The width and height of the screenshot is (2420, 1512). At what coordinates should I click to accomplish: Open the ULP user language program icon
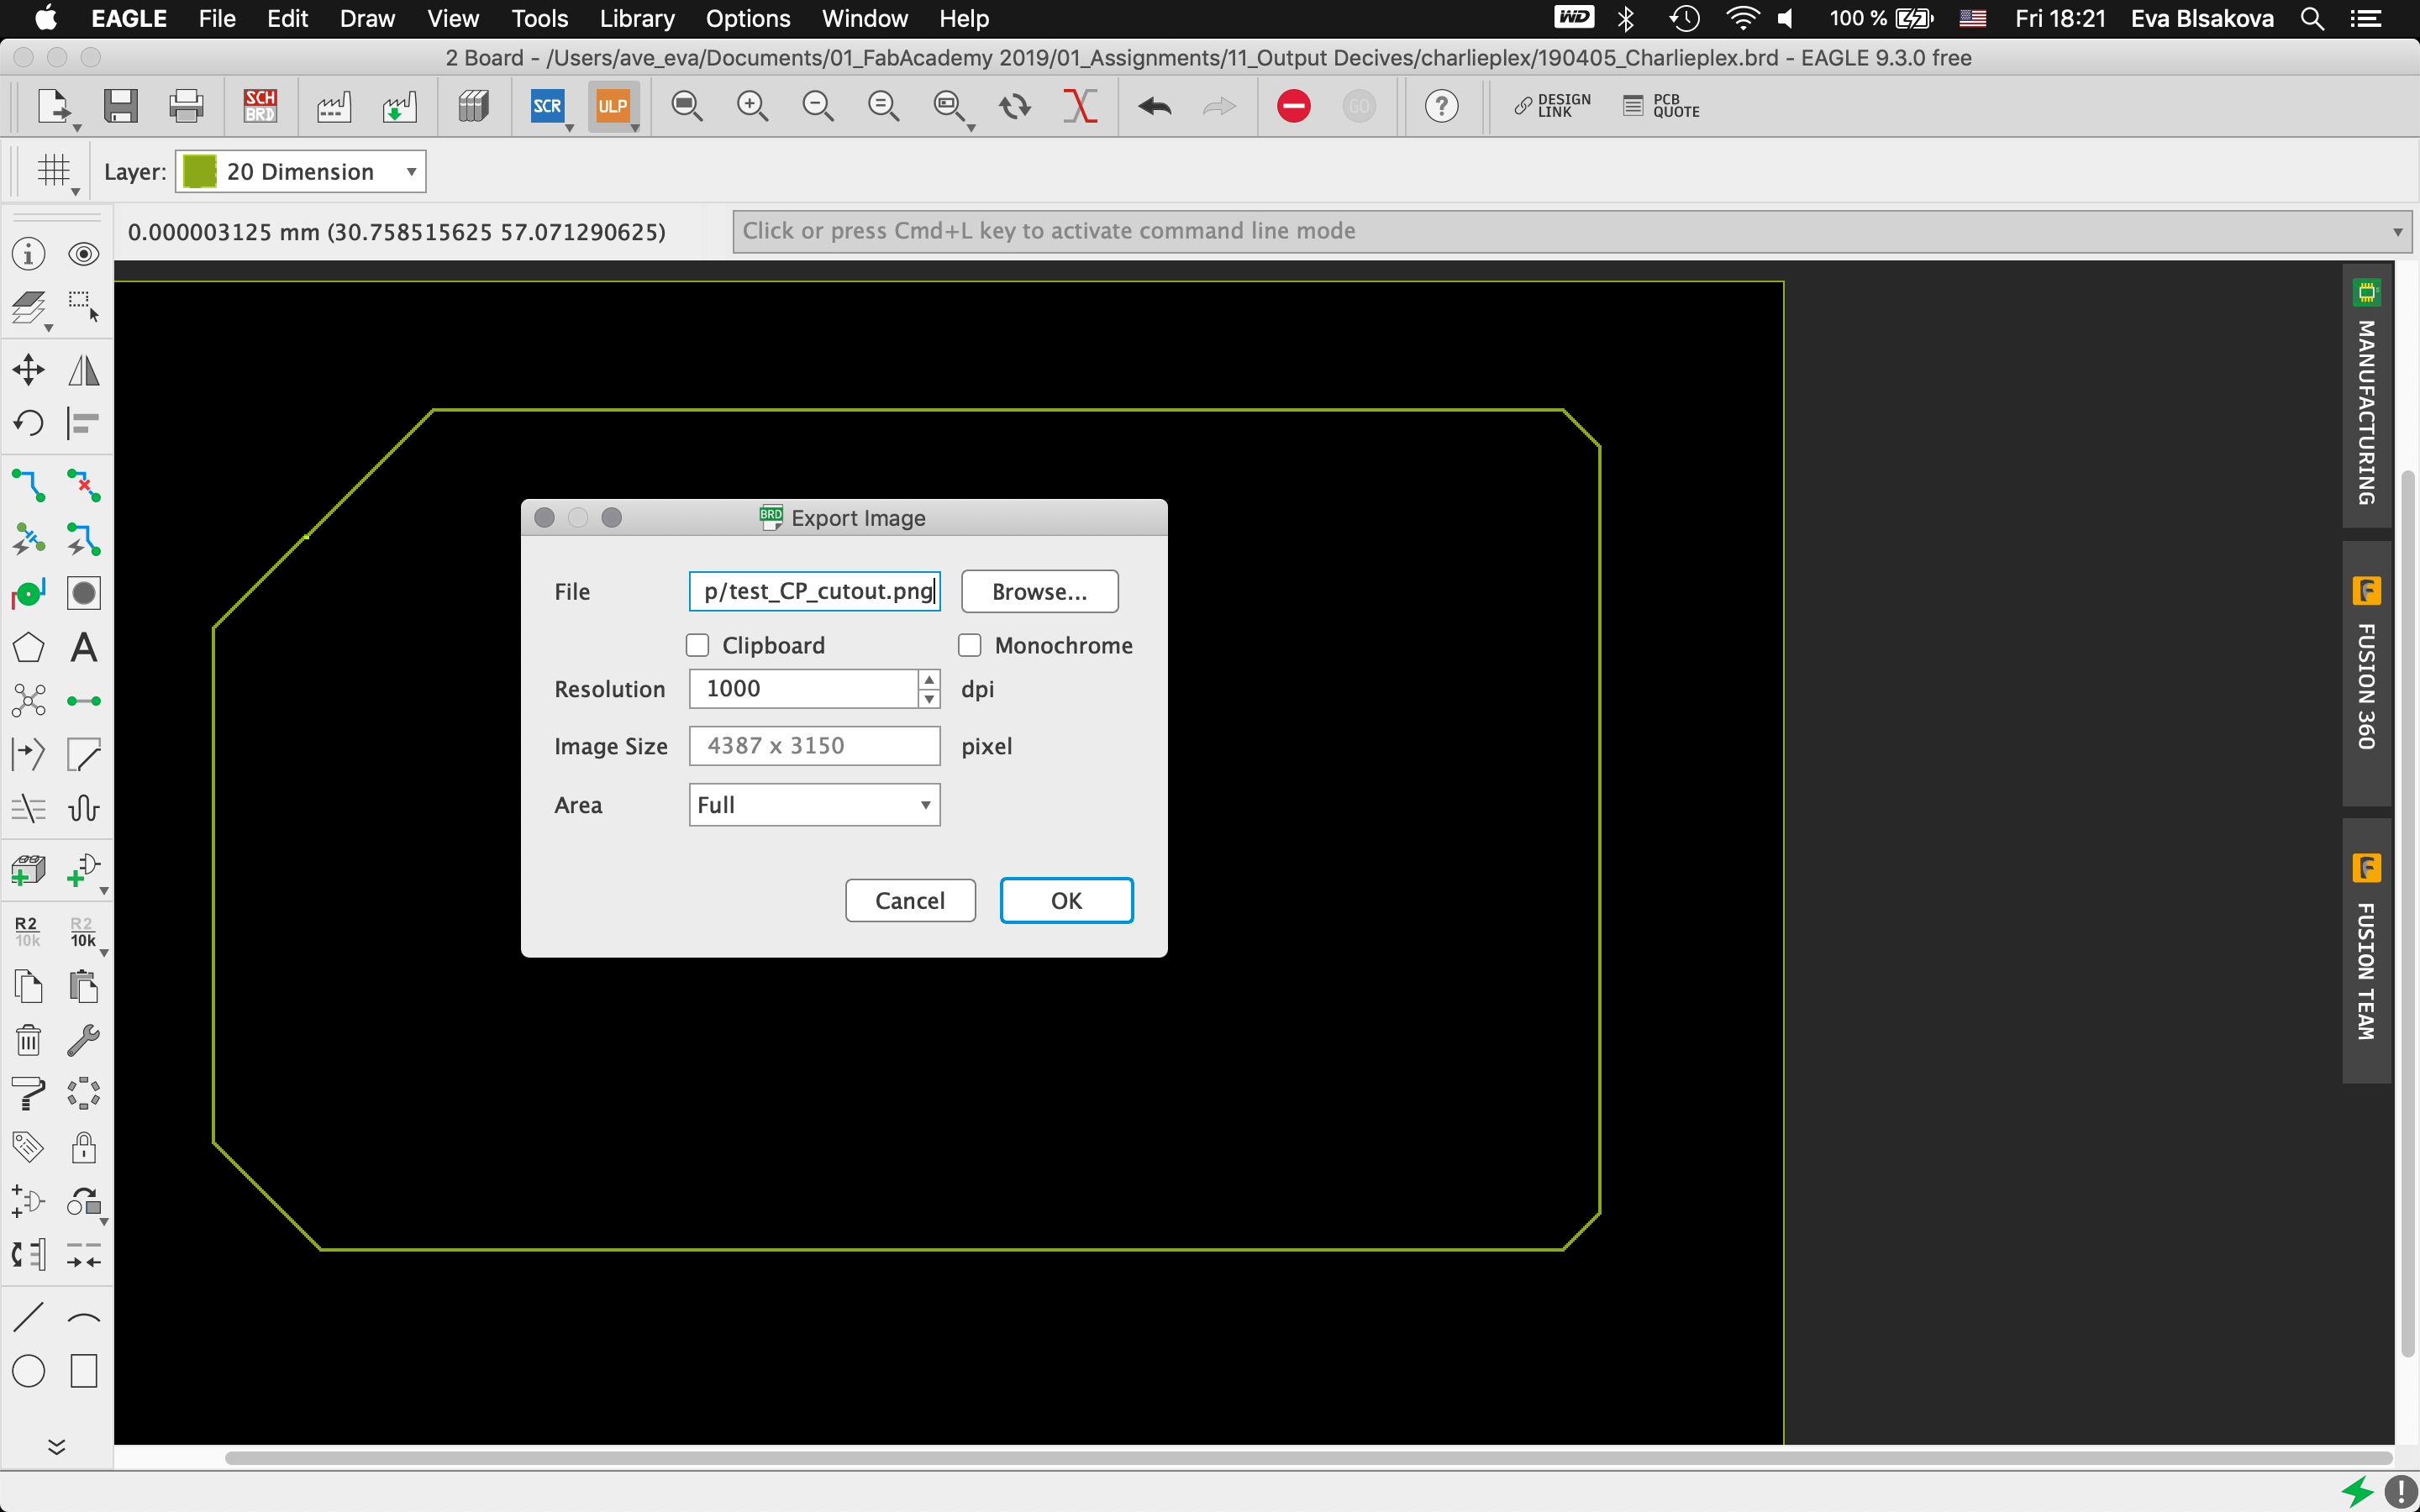pos(612,106)
